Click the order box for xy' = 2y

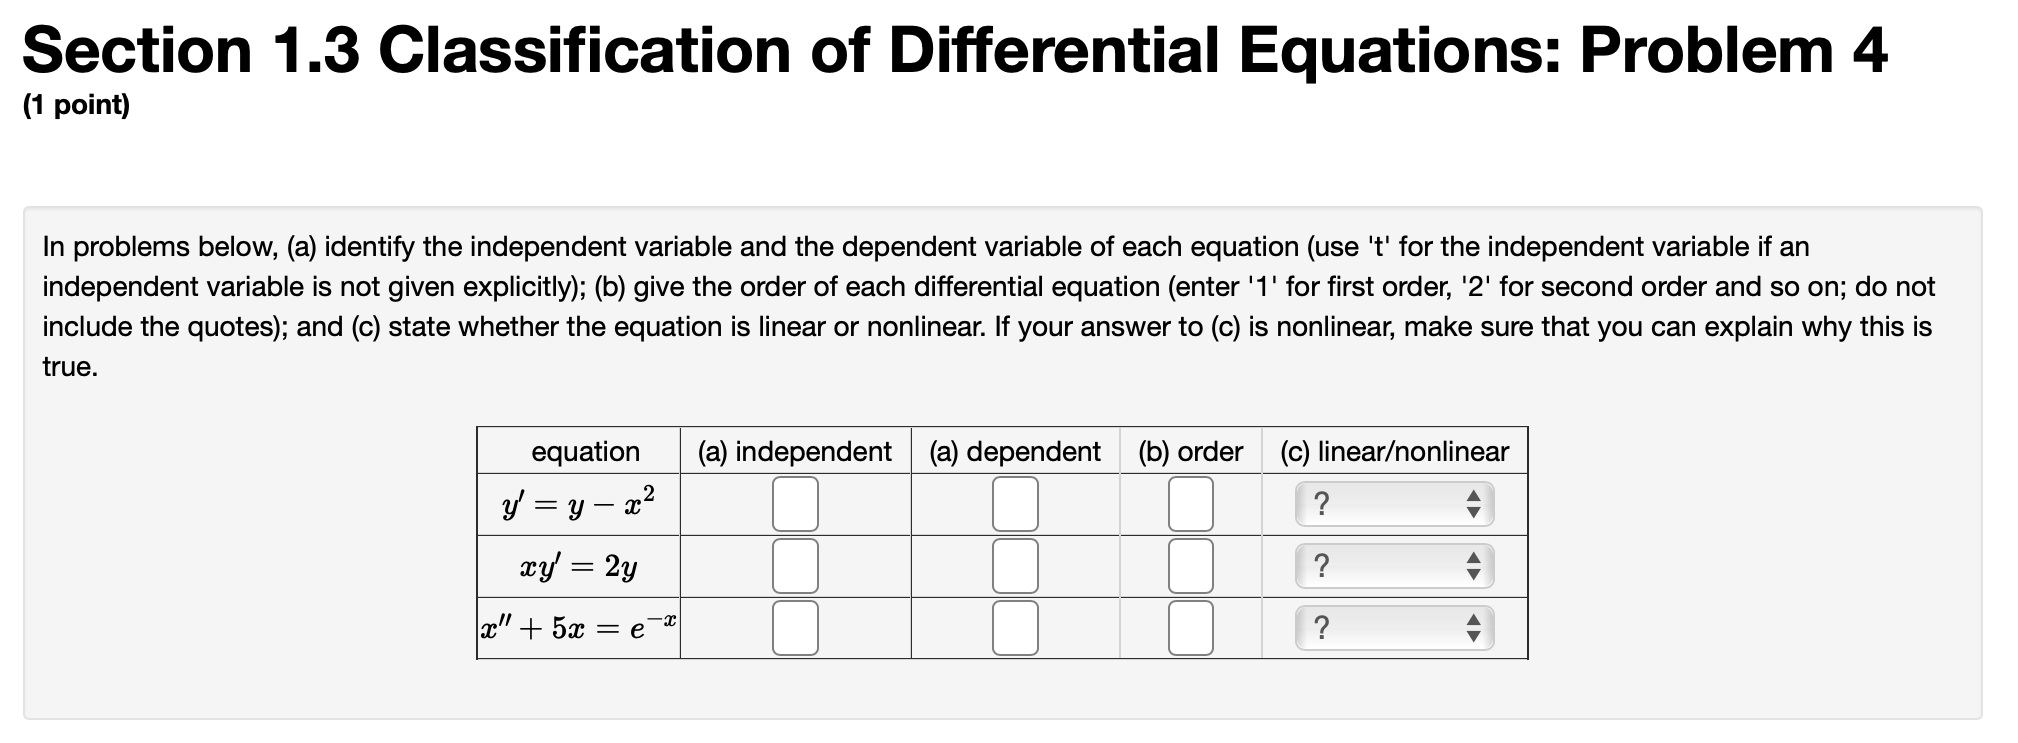point(1192,565)
